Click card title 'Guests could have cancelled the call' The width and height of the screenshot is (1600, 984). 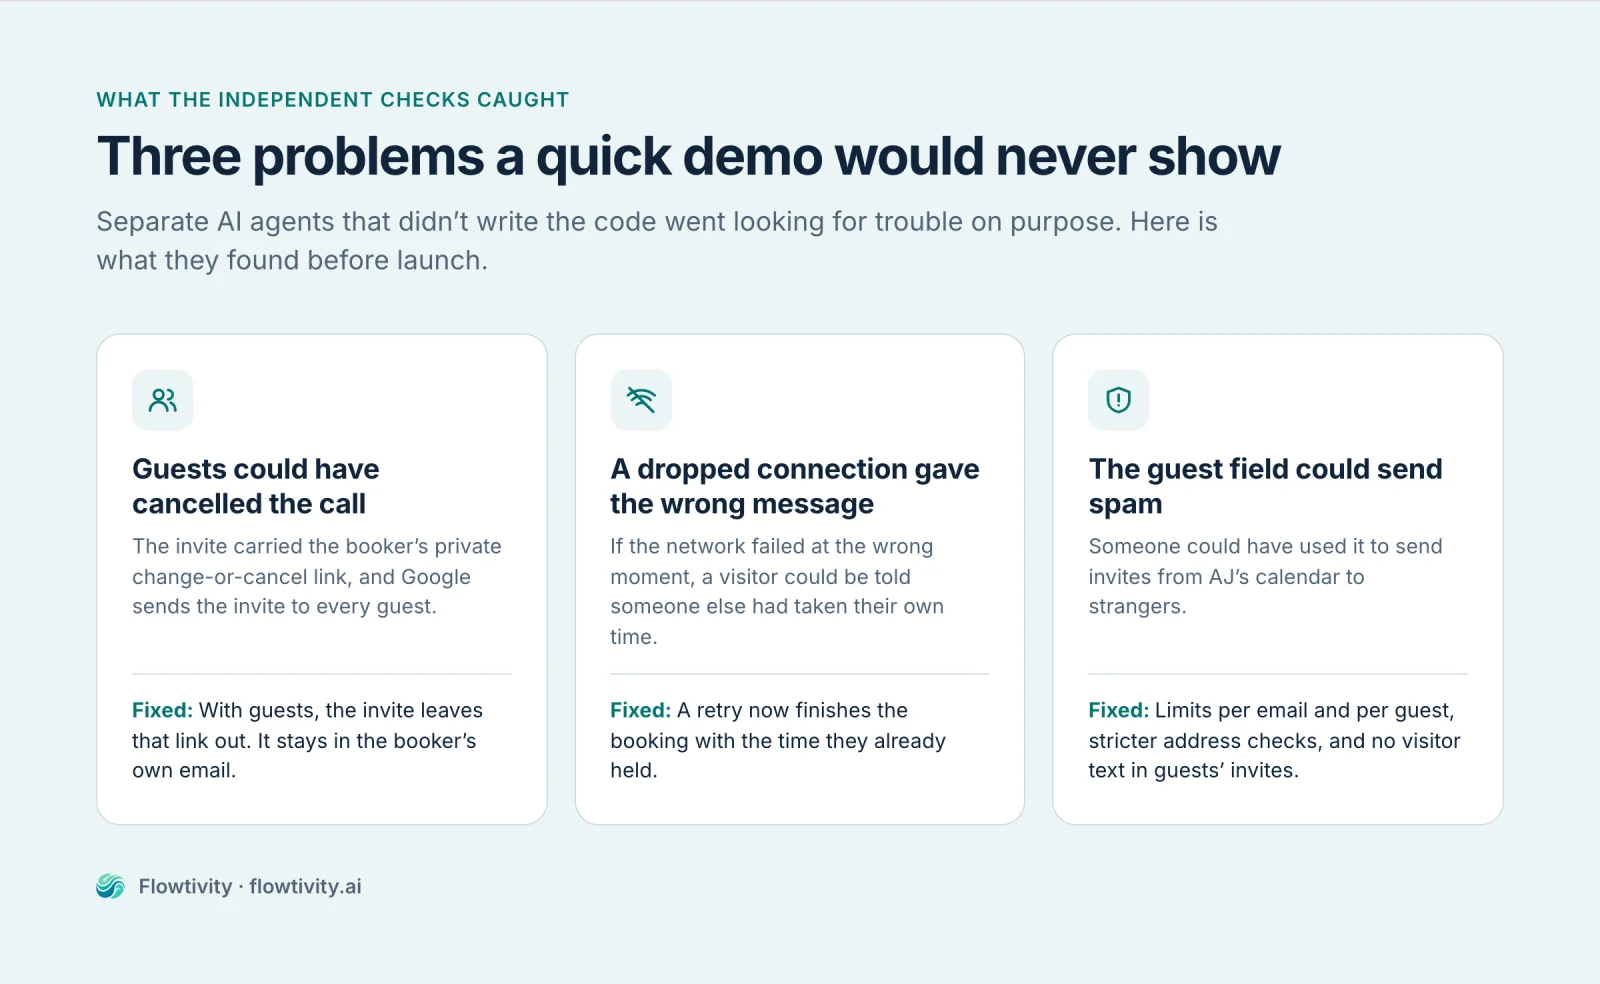click(x=256, y=486)
